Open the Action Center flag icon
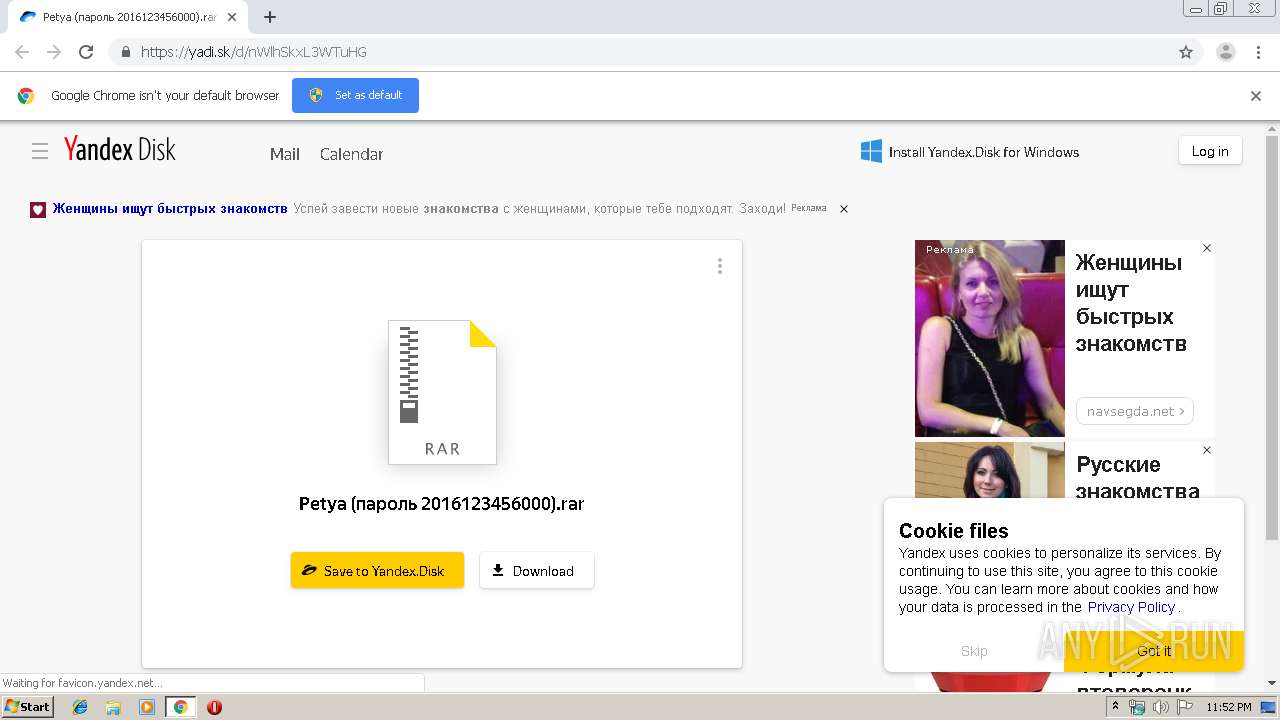The width and height of the screenshot is (1280, 720). [1184, 707]
